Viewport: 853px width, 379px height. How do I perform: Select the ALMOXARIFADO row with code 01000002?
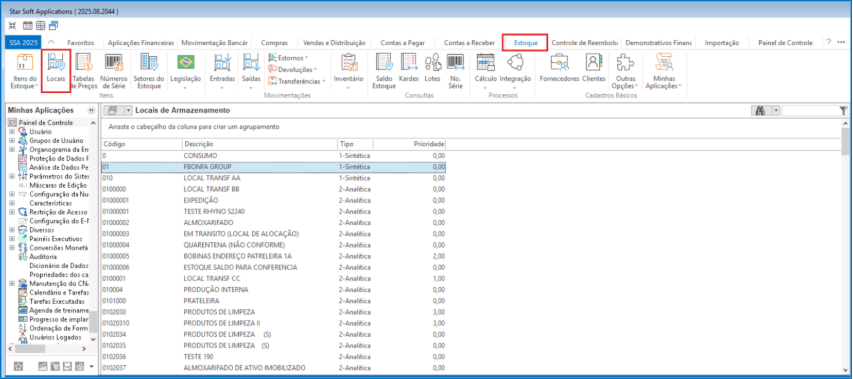(x=274, y=223)
